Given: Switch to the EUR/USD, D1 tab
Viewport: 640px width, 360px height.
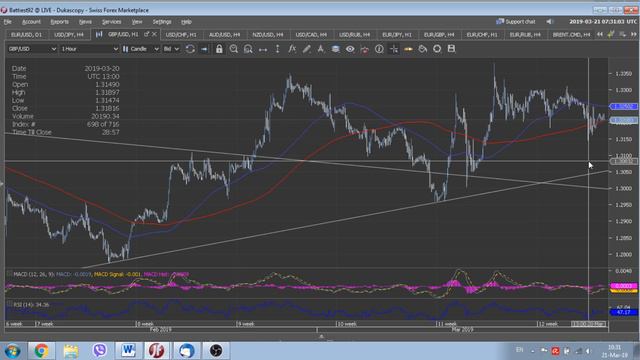Looking at the screenshot, I should click(x=27, y=35).
